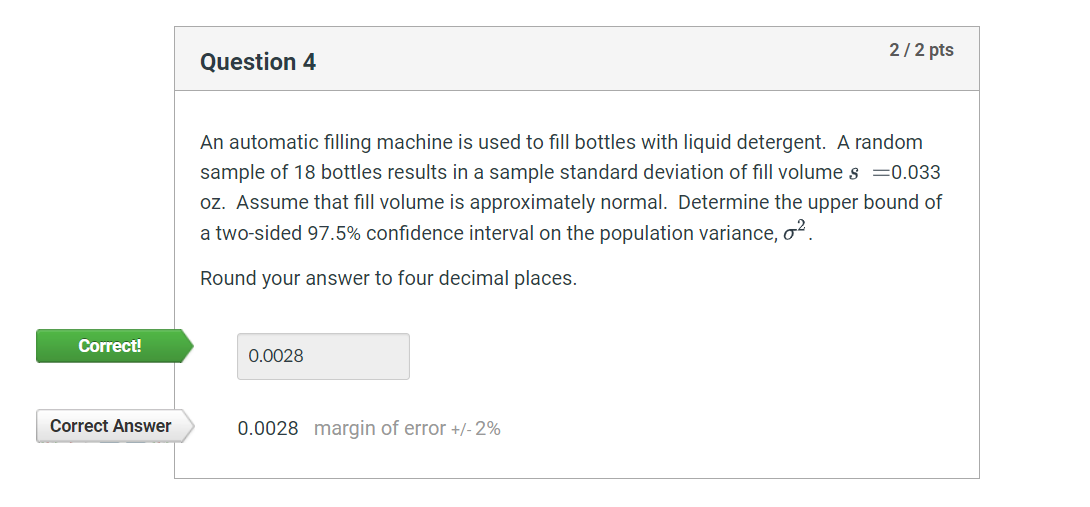This screenshot has height=507, width=1090.
Task: Click the phrase population variance
Action: tap(696, 233)
